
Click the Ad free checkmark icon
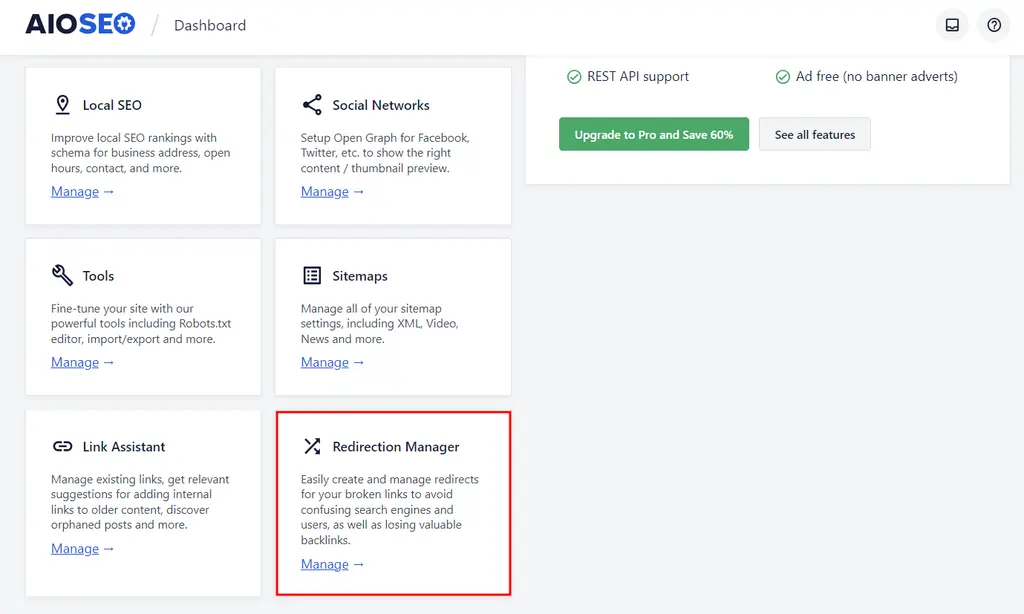783,77
